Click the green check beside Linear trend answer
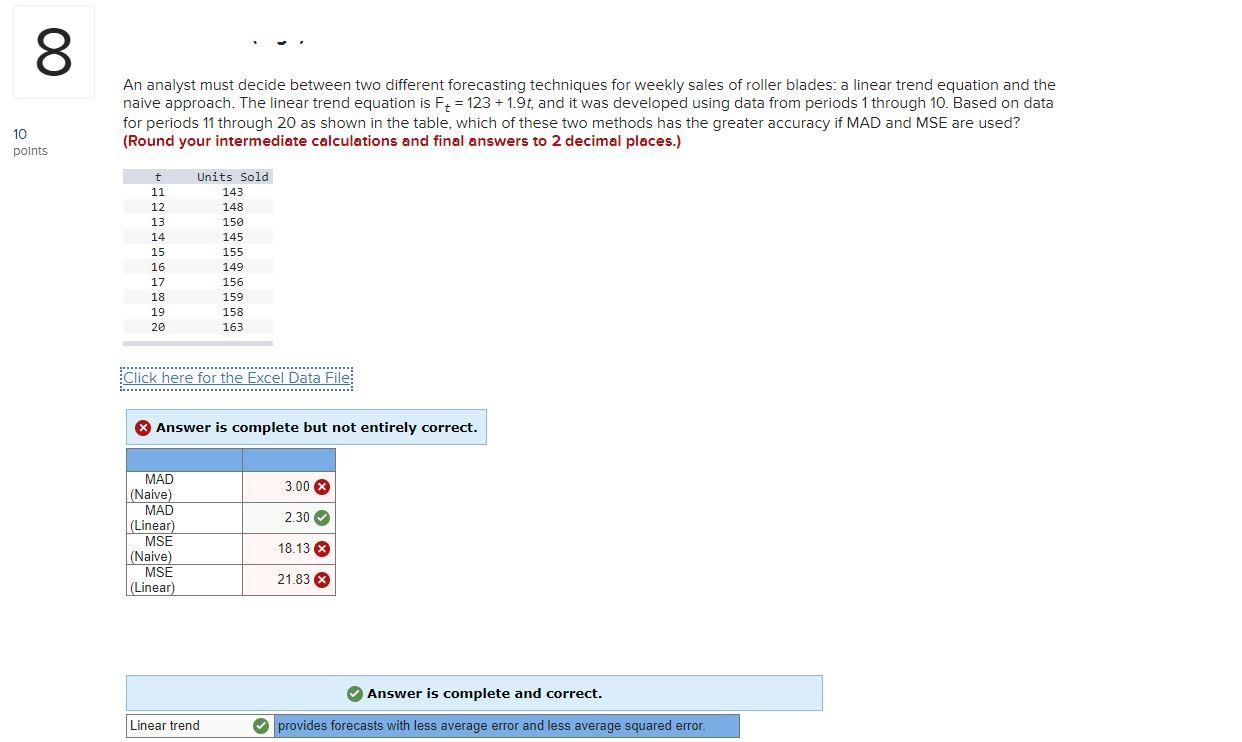The height and width of the screenshot is (742, 1242). (261, 726)
